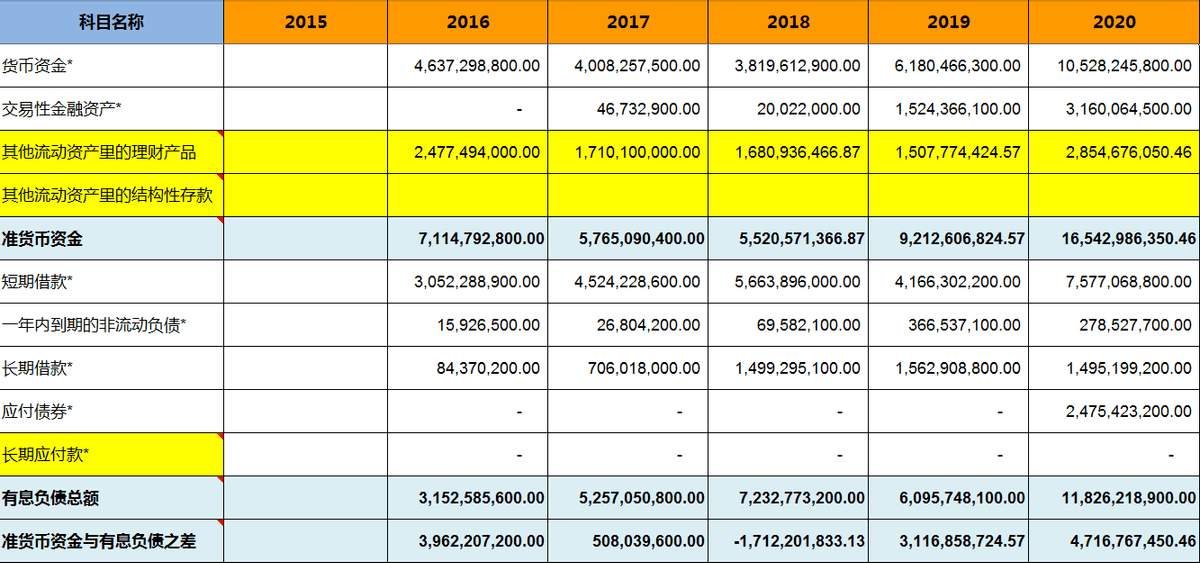The image size is (1200, 563).
Task: Select the 2015 column header
Action: [305, 22]
